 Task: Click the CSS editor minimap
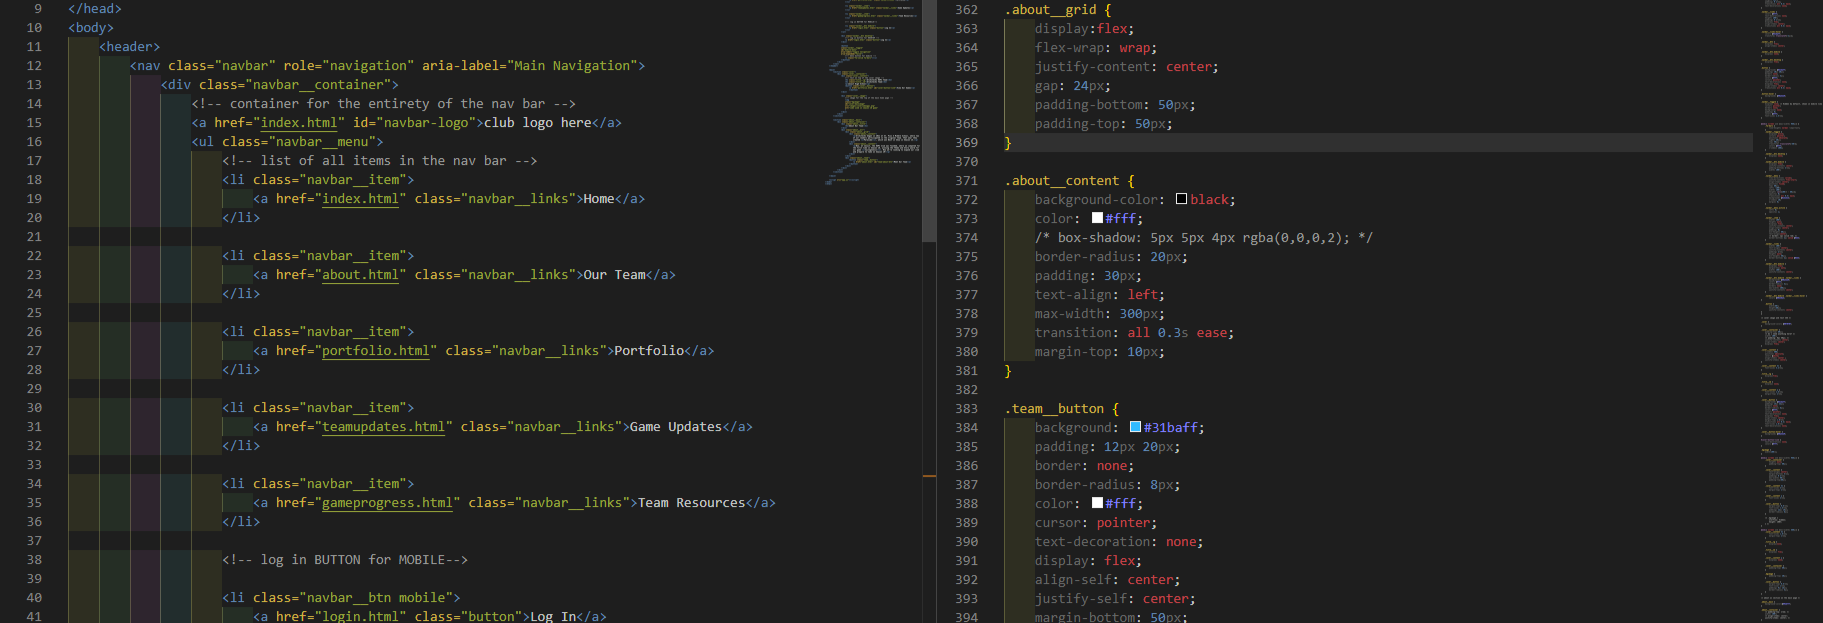pos(1790,310)
